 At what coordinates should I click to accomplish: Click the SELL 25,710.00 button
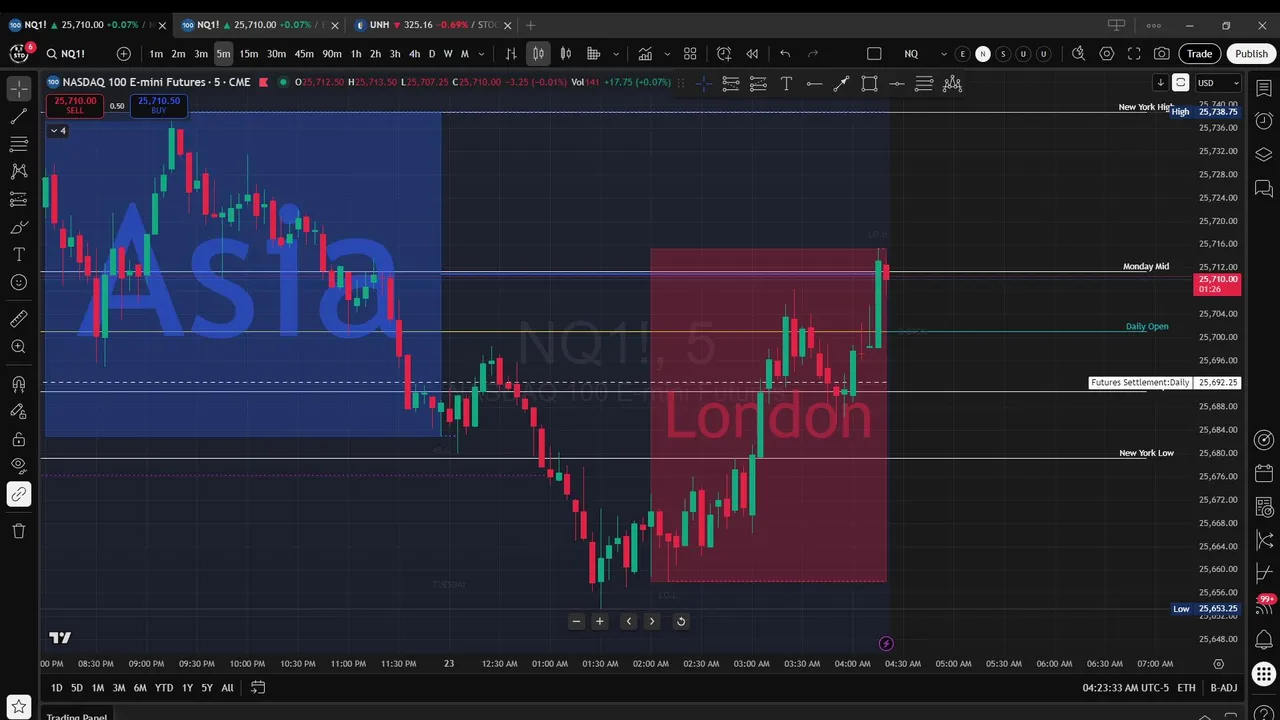tap(75, 105)
